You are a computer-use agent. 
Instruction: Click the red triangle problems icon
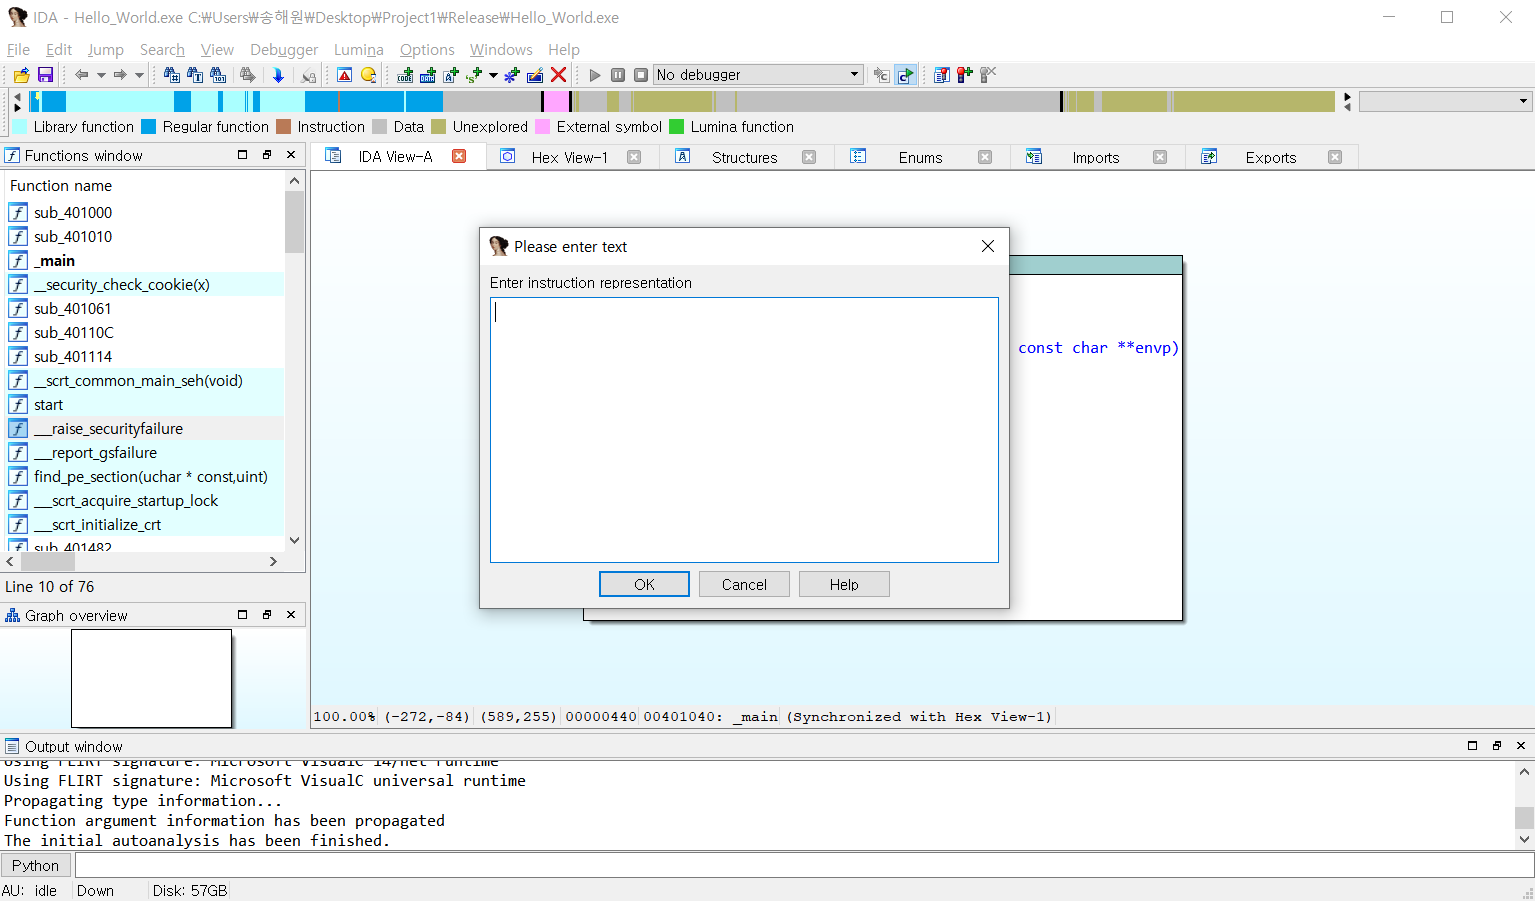tap(344, 75)
